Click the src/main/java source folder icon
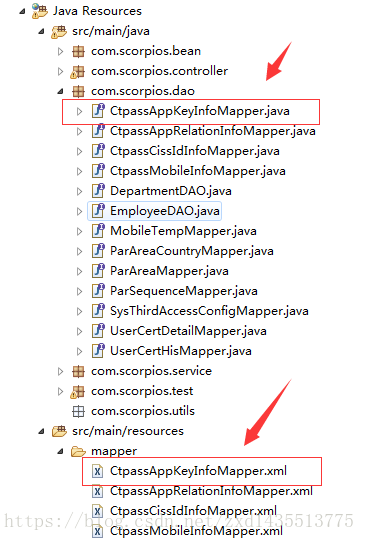The width and height of the screenshot is (365, 541). pyautogui.click(x=59, y=31)
